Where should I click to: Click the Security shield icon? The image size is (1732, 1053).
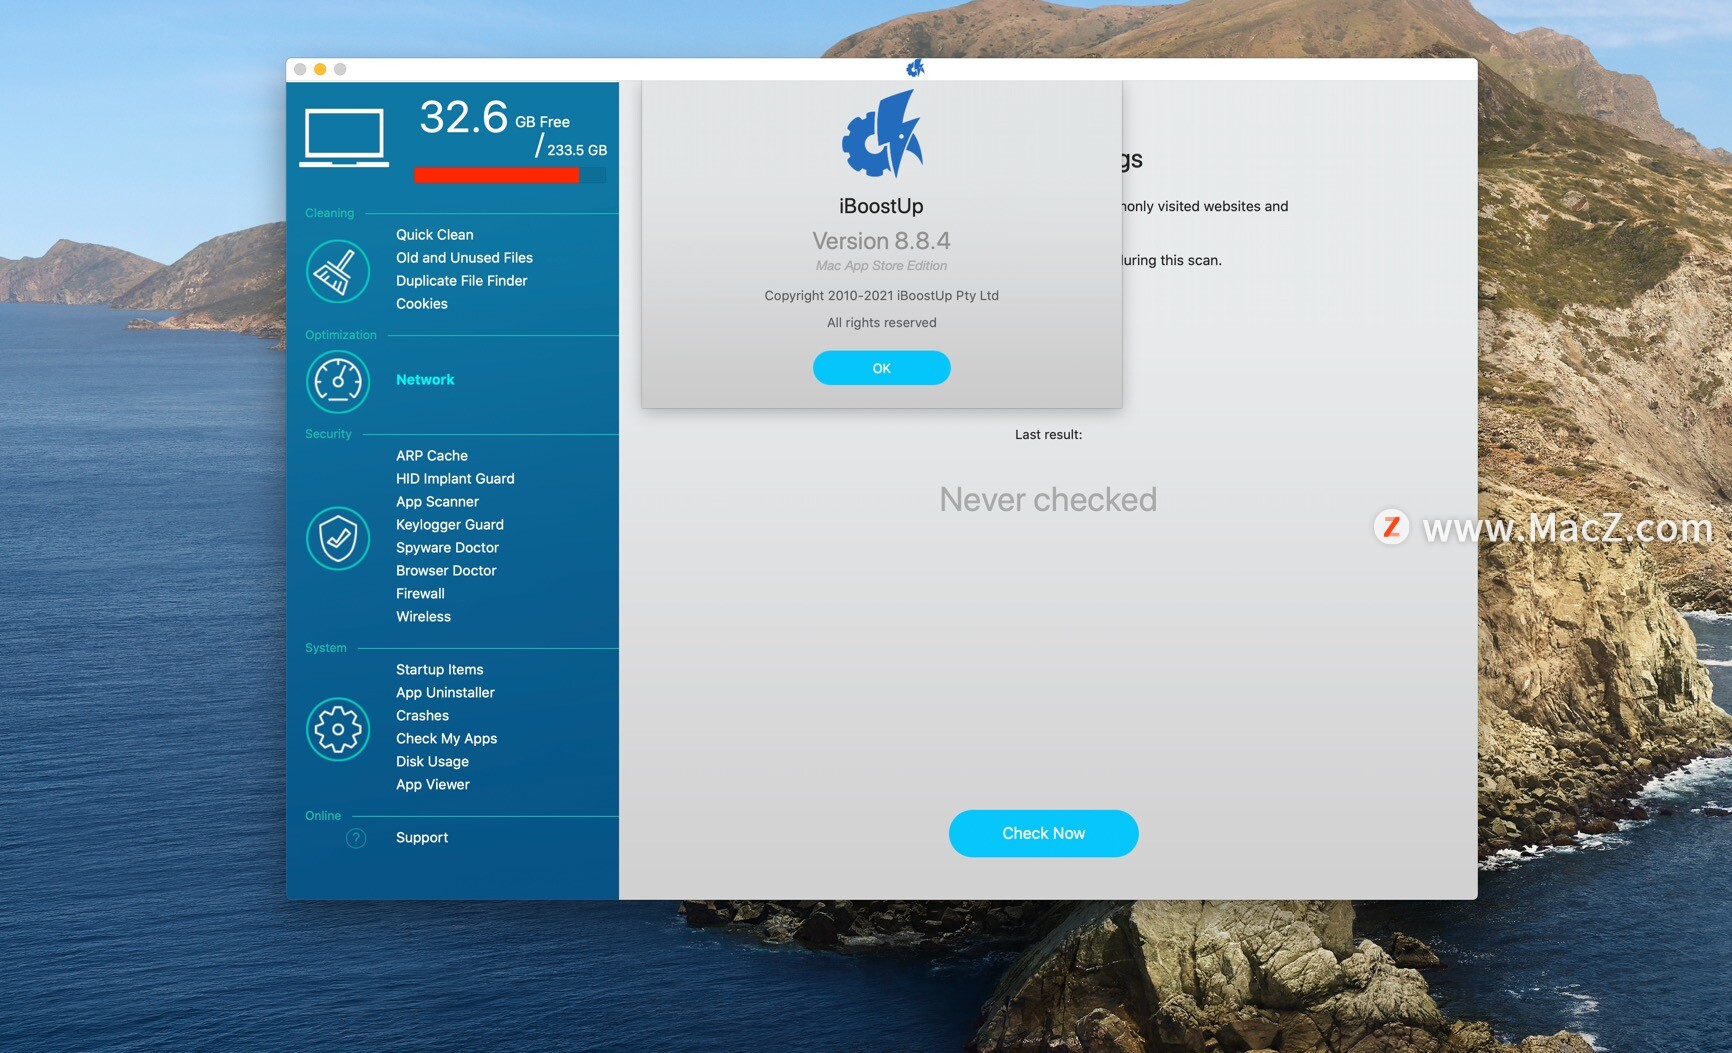[x=338, y=538]
